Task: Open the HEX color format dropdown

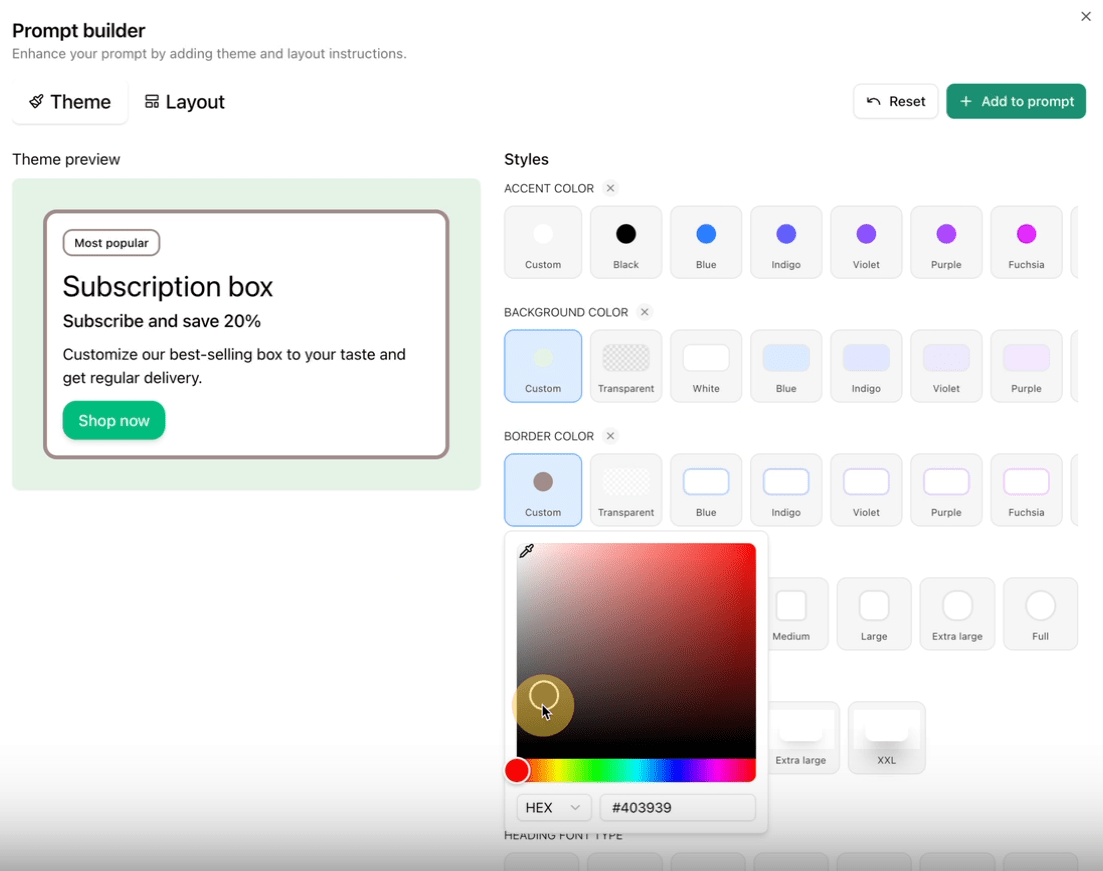Action: point(554,808)
